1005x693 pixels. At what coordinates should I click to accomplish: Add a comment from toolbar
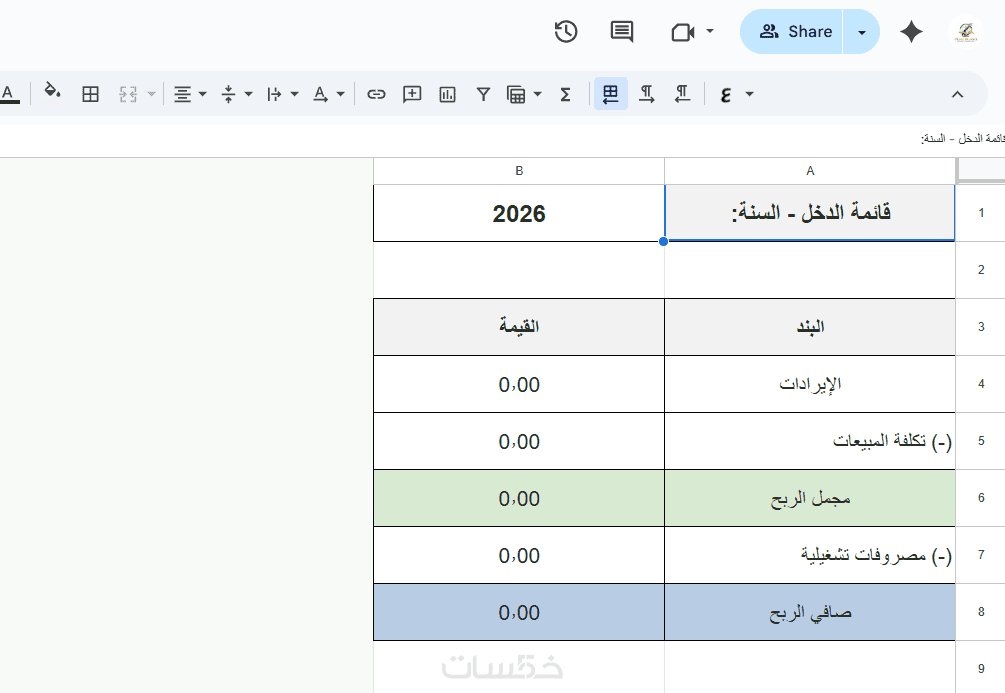click(412, 94)
